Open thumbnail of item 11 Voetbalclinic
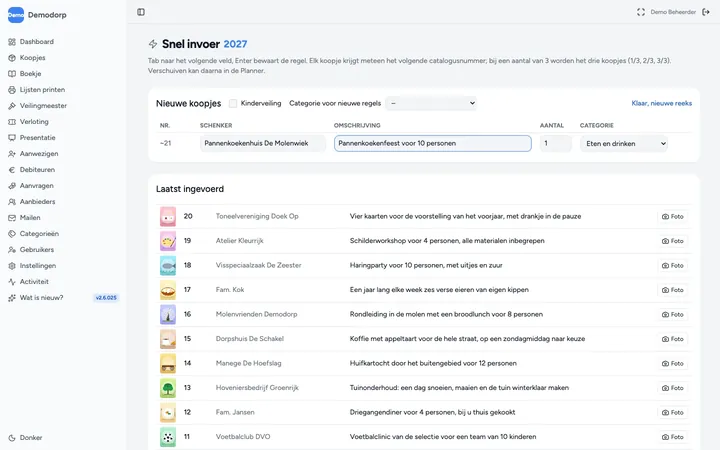This screenshot has width=720, height=450. [x=168, y=437]
